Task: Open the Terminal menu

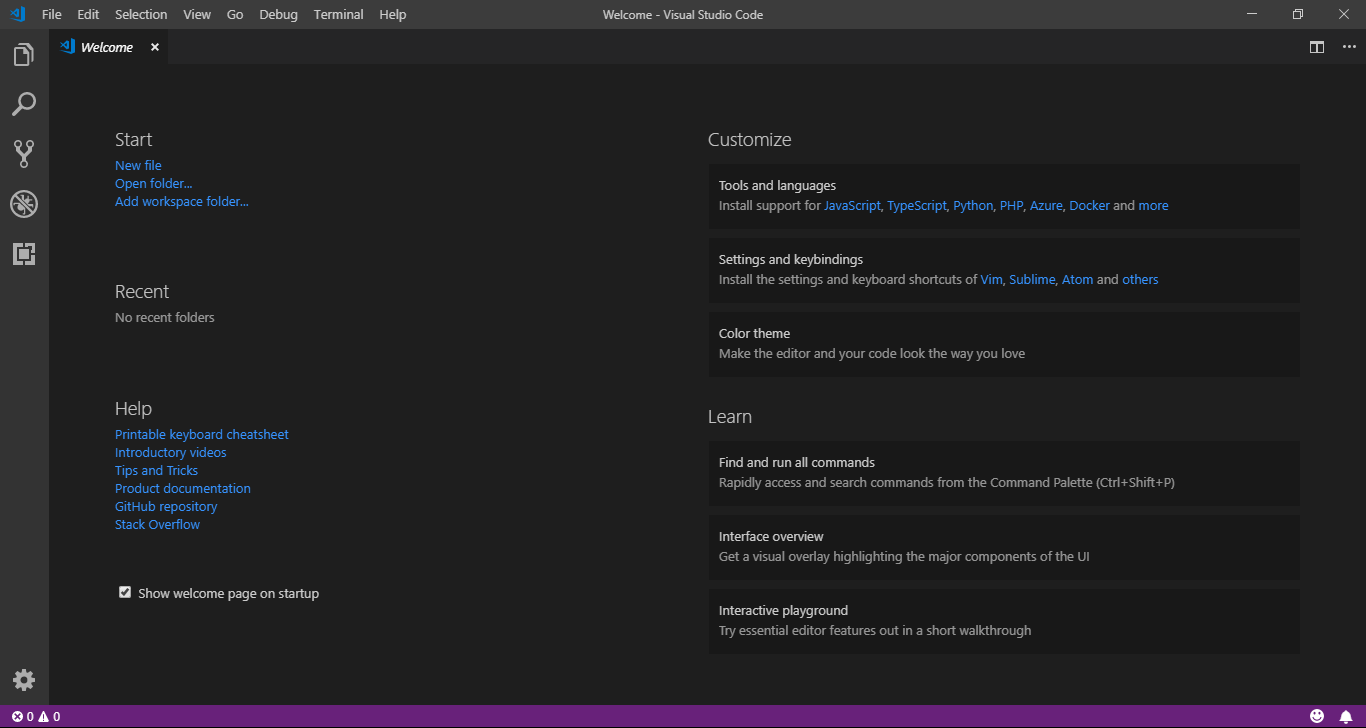Action: click(336, 15)
